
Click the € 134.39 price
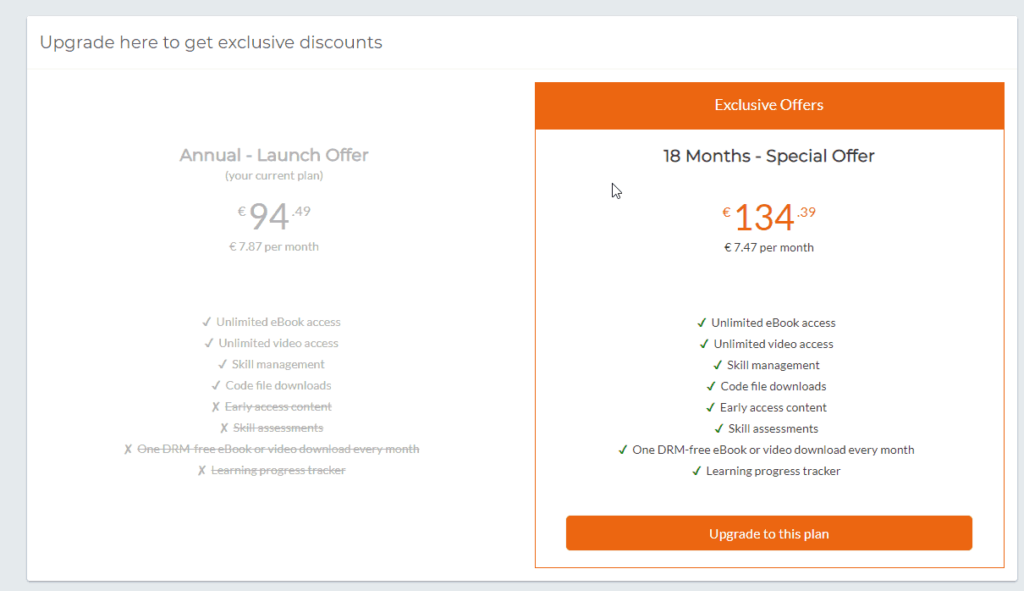click(768, 215)
